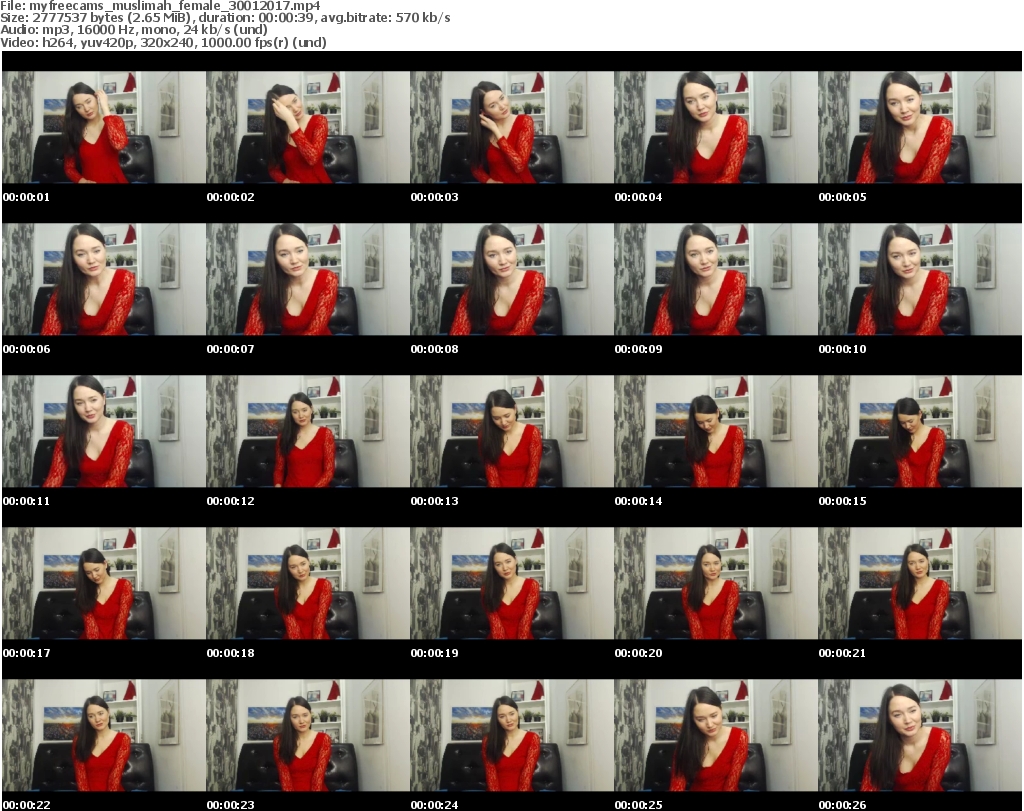
Task: Select the thumbnail frame at 00:00:14
Action: (715, 431)
